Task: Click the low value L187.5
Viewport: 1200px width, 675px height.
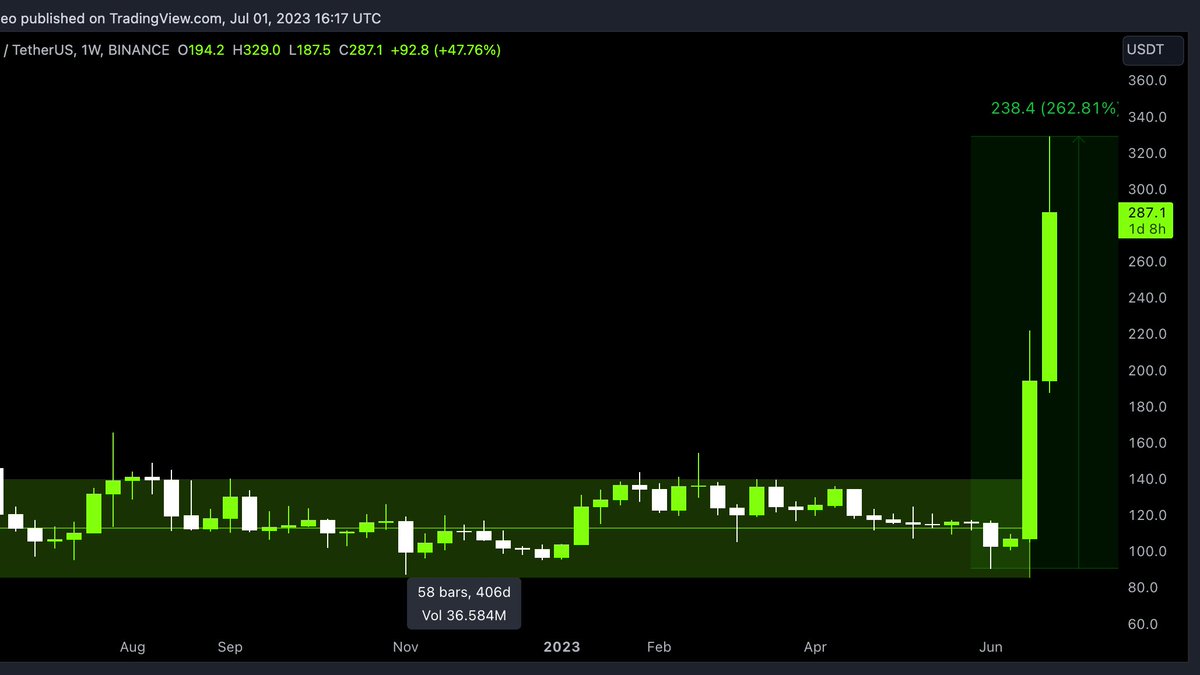Action: 309,49
